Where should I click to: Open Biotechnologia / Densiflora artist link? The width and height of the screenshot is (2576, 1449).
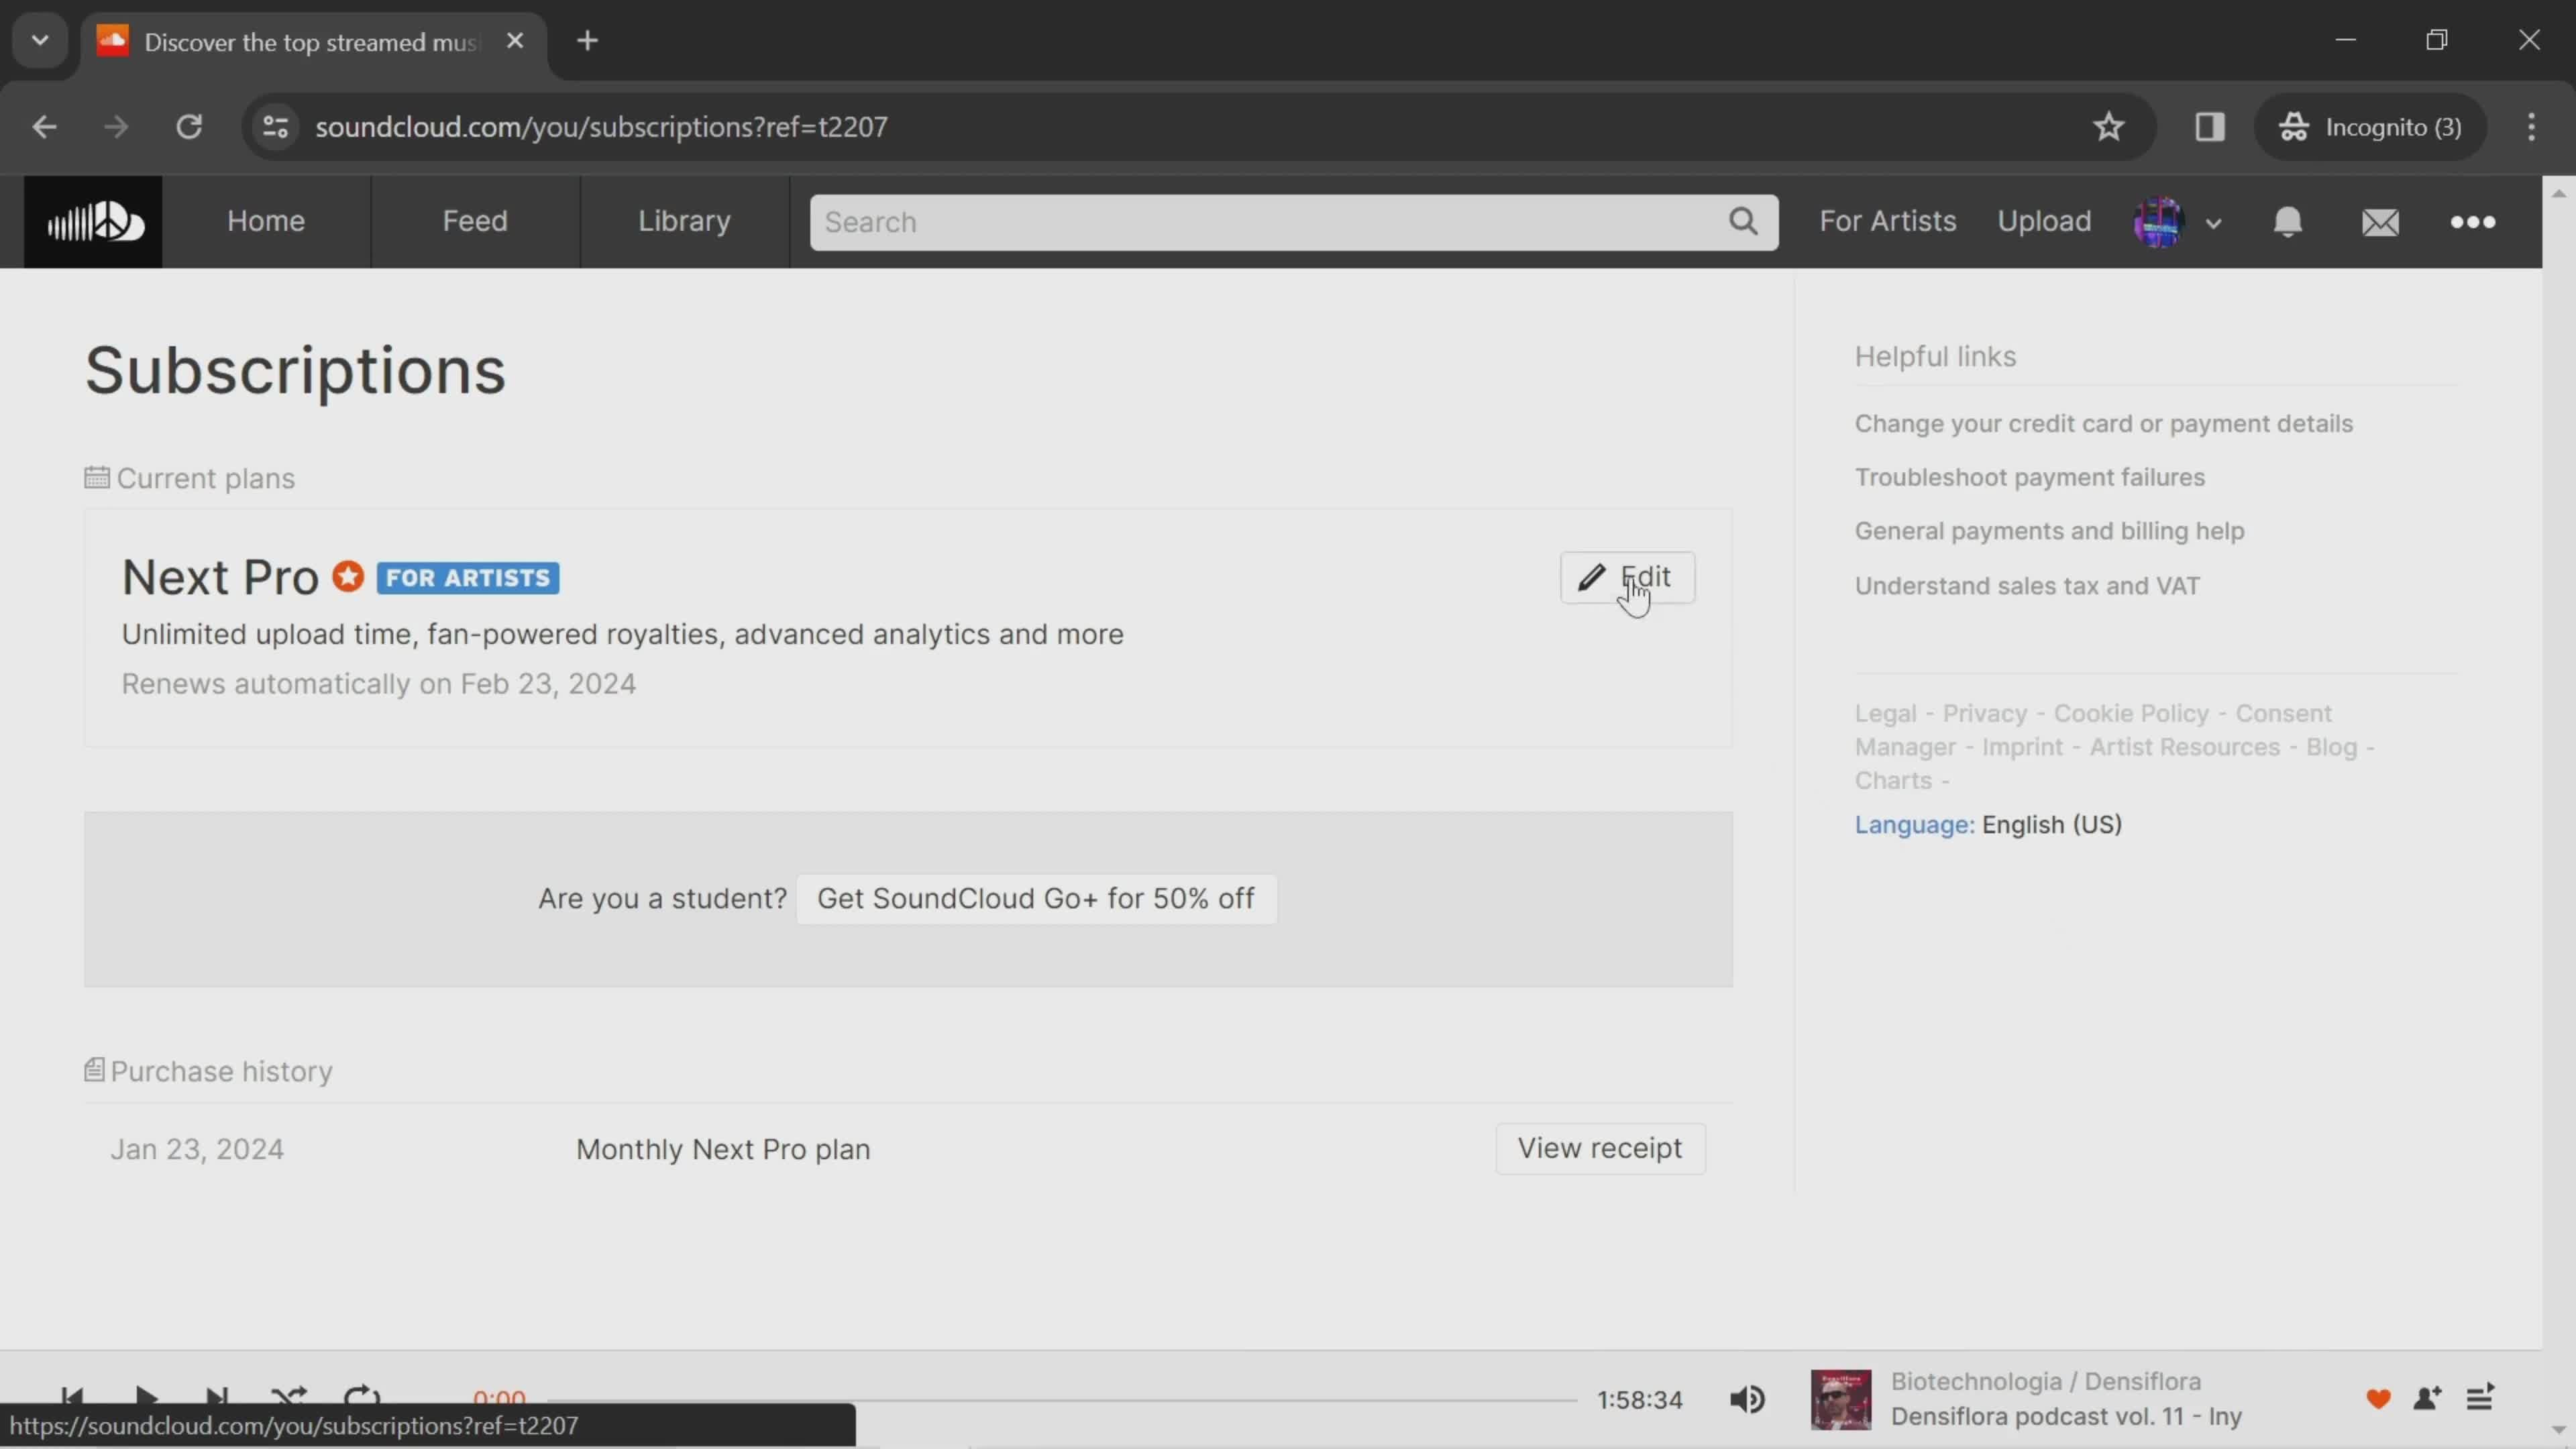[x=2045, y=1381]
